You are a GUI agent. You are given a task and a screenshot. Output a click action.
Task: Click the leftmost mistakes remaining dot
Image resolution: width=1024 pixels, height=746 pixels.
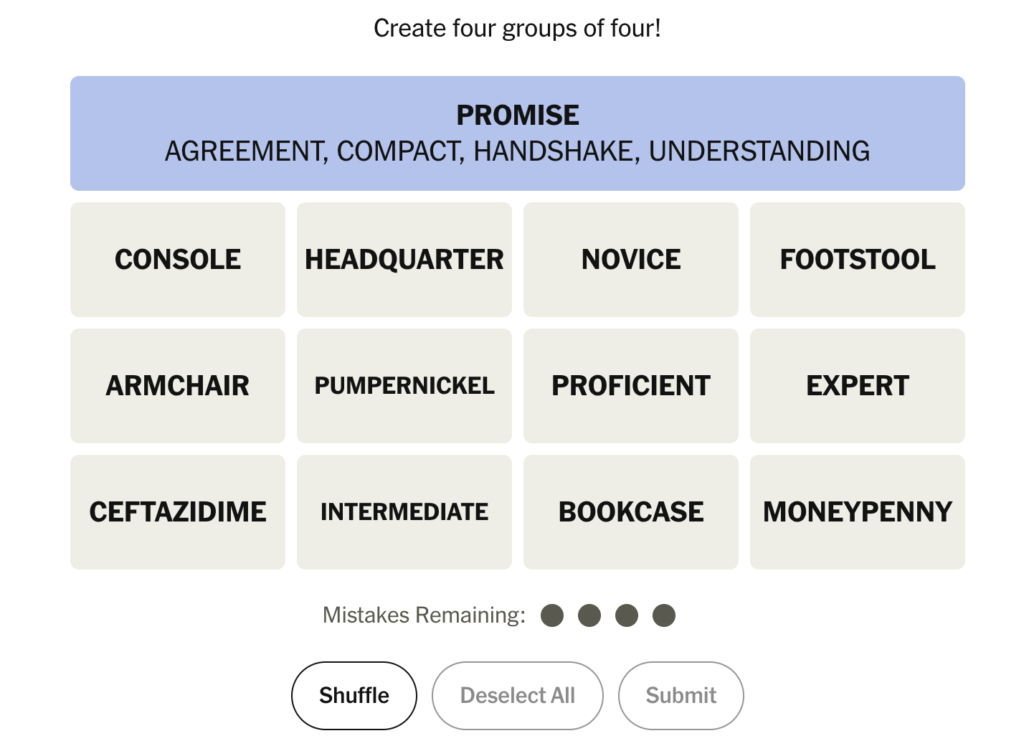[552, 615]
